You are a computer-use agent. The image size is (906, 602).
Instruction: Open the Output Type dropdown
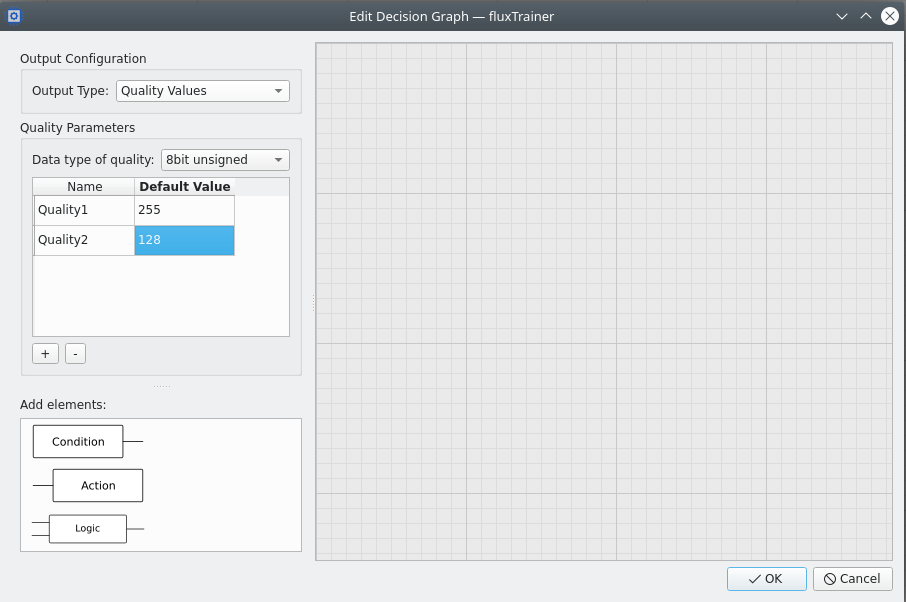click(203, 91)
